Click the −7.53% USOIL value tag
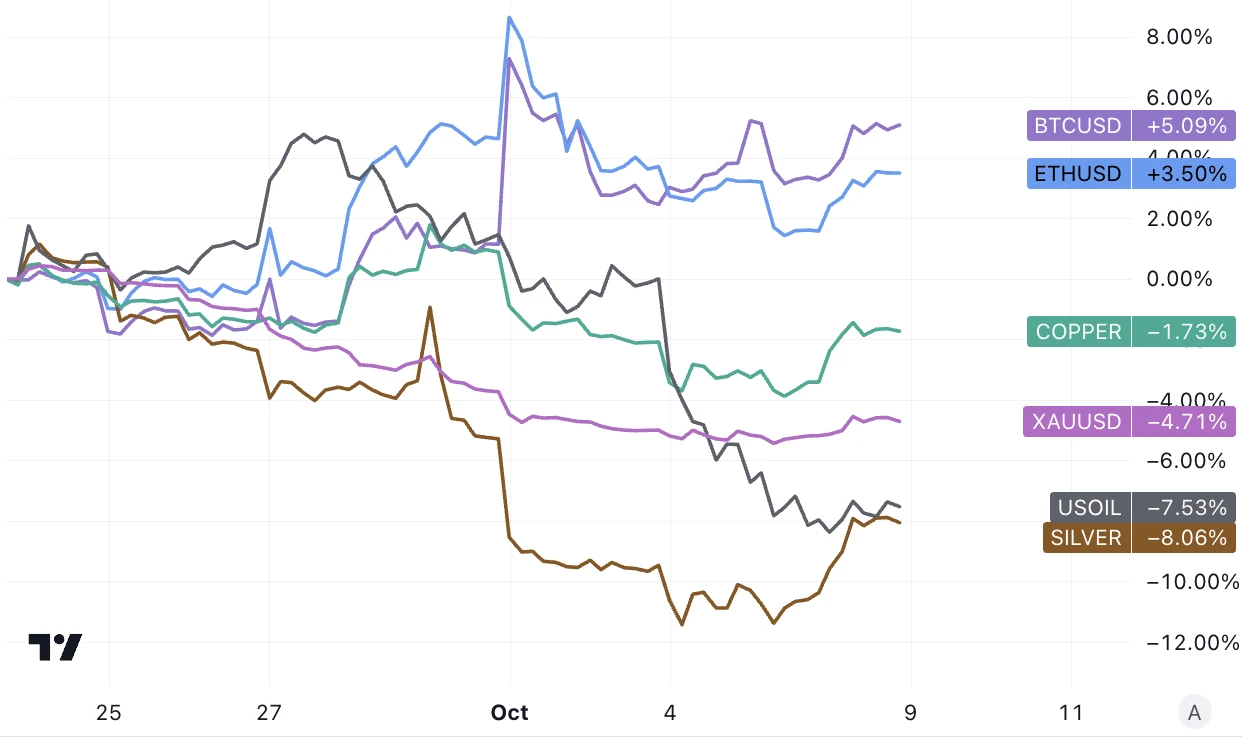 coord(1184,508)
